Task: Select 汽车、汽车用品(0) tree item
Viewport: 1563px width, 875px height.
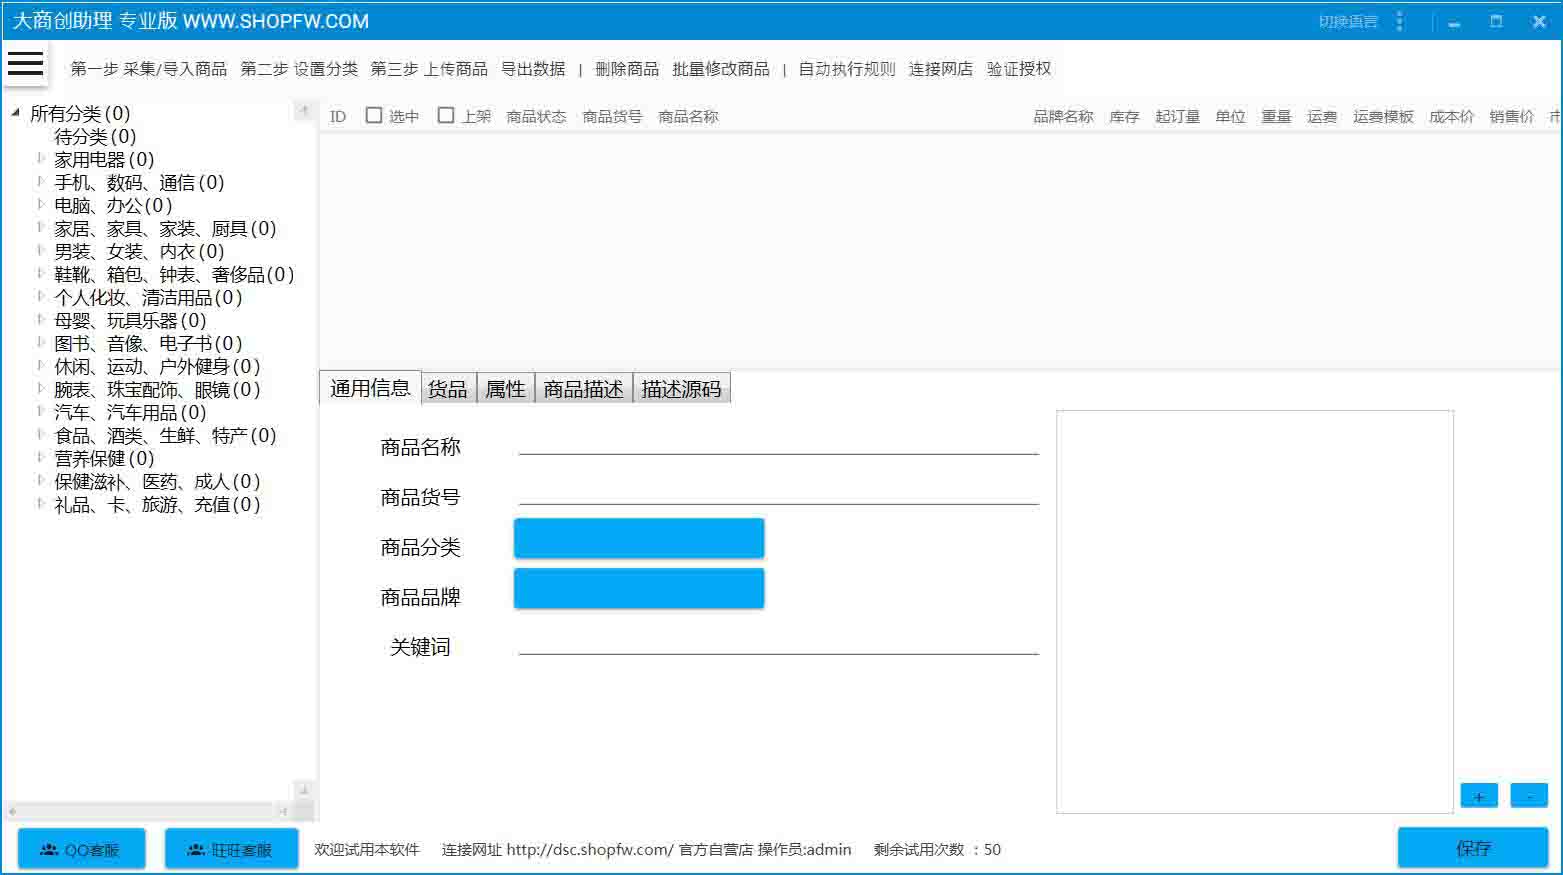Action: [x=130, y=412]
